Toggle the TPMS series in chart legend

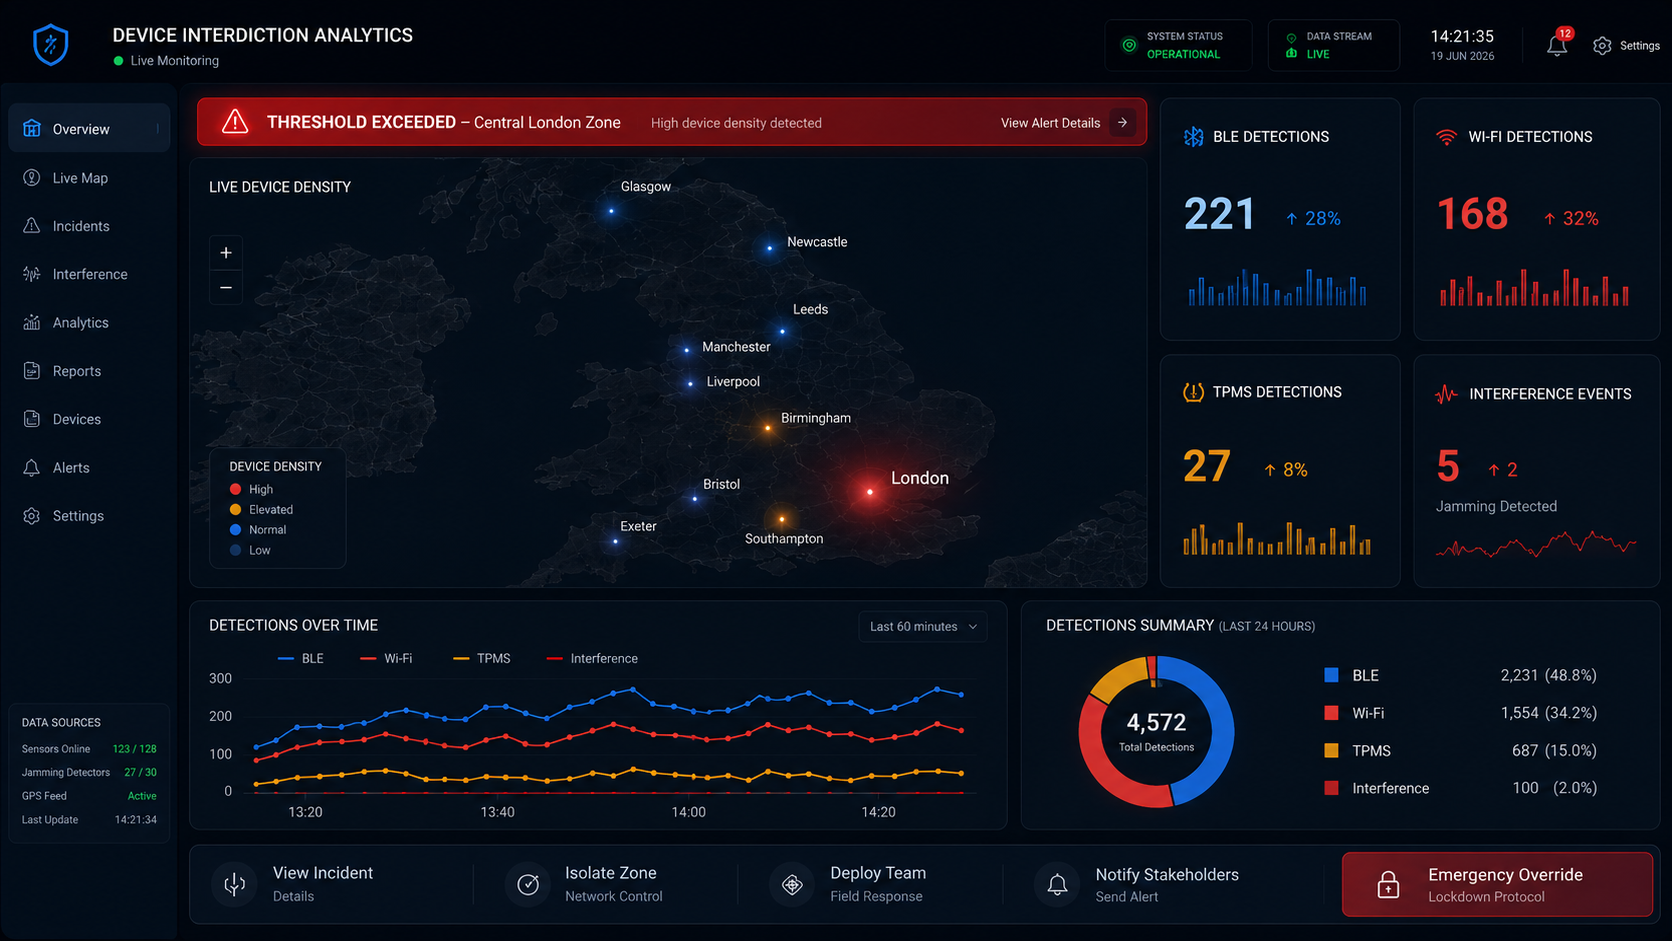pyautogui.click(x=482, y=659)
